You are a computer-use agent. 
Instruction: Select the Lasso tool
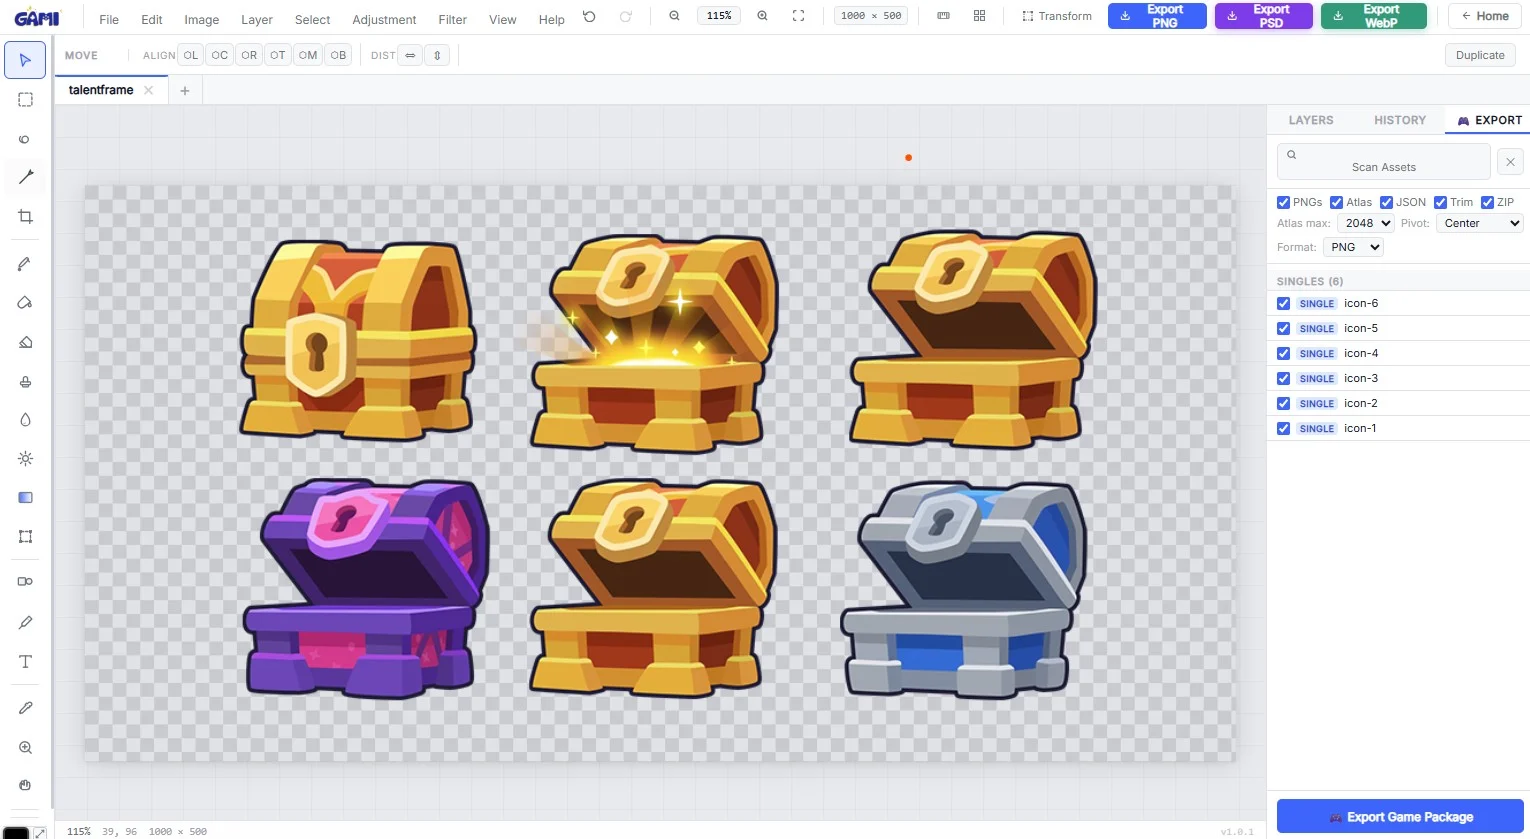(x=24, y=139)
